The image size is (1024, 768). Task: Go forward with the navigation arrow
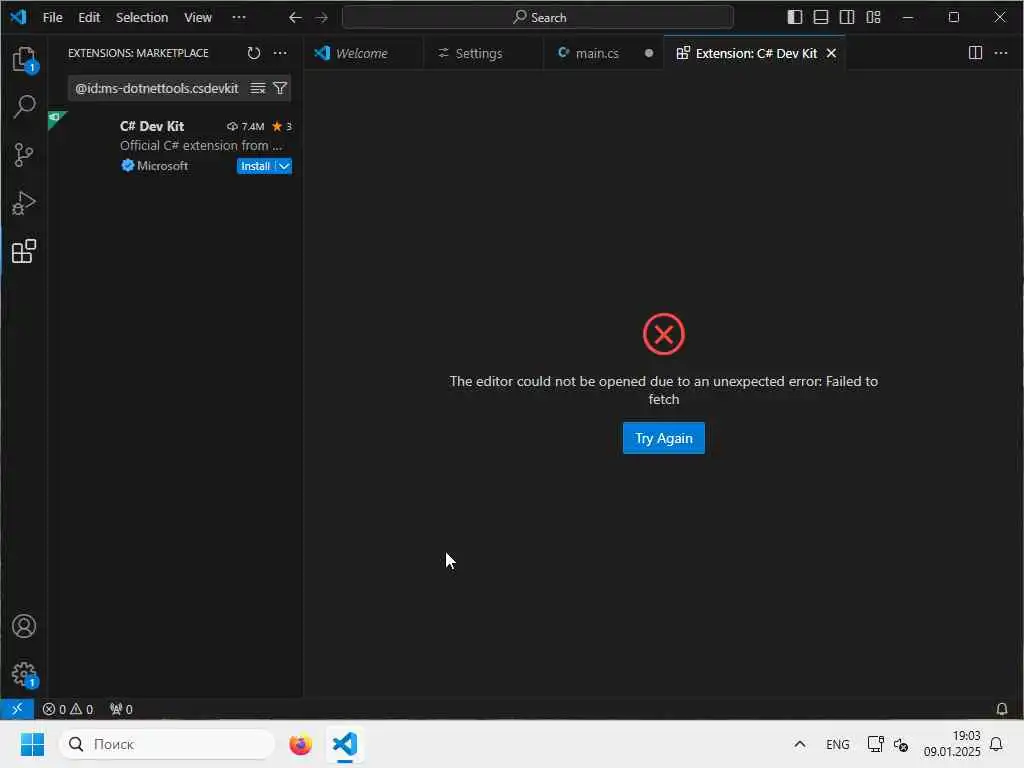pos(321,18)
